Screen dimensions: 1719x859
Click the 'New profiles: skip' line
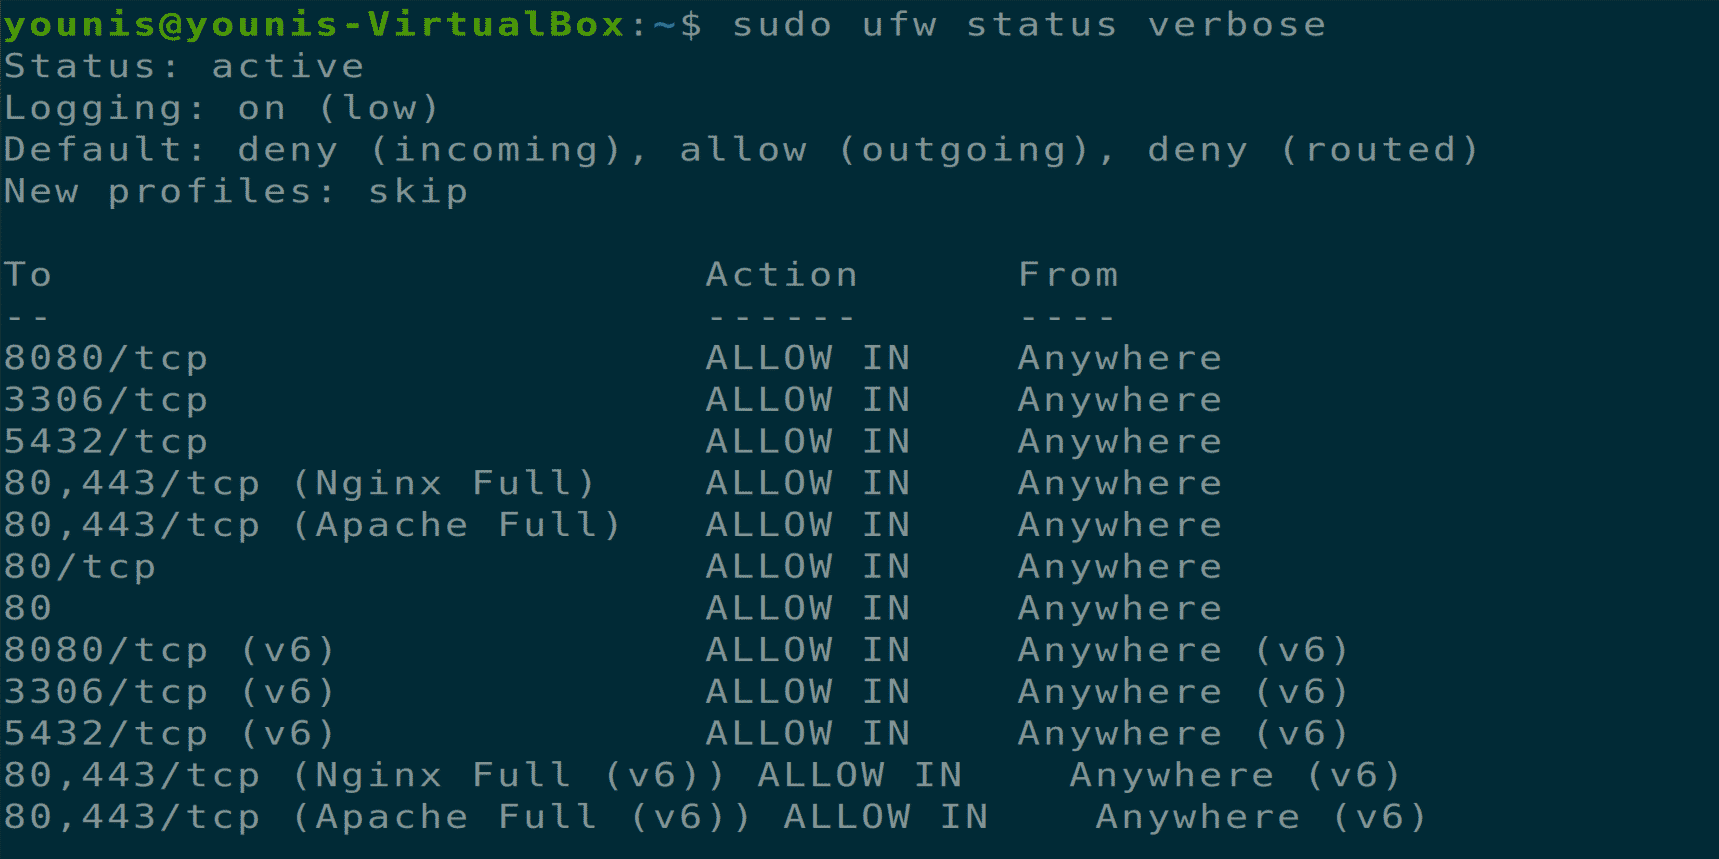(236, 191)
